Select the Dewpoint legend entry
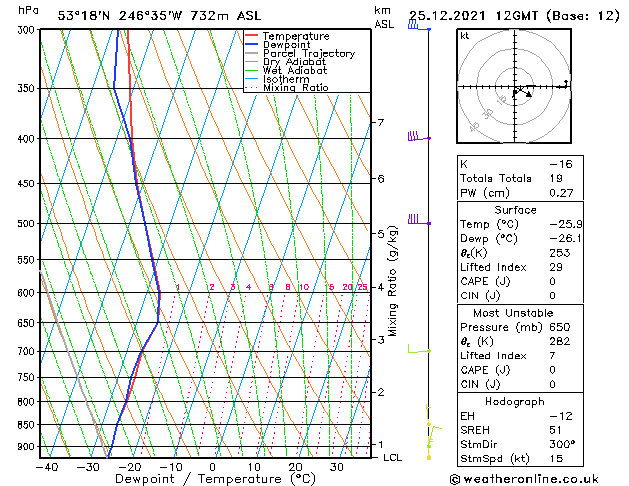629x486 pixels. [x=291, y=45]
